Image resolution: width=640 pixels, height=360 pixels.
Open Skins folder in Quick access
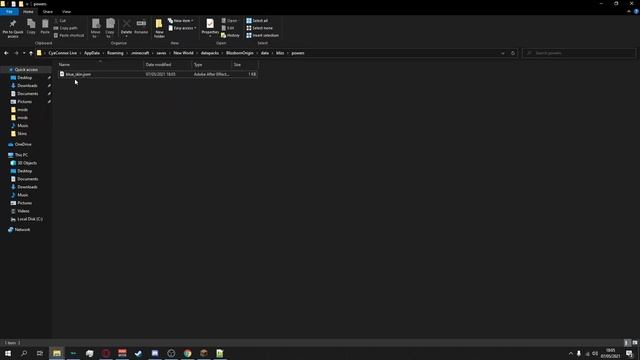pyautogui.click(x=22, y=133)
